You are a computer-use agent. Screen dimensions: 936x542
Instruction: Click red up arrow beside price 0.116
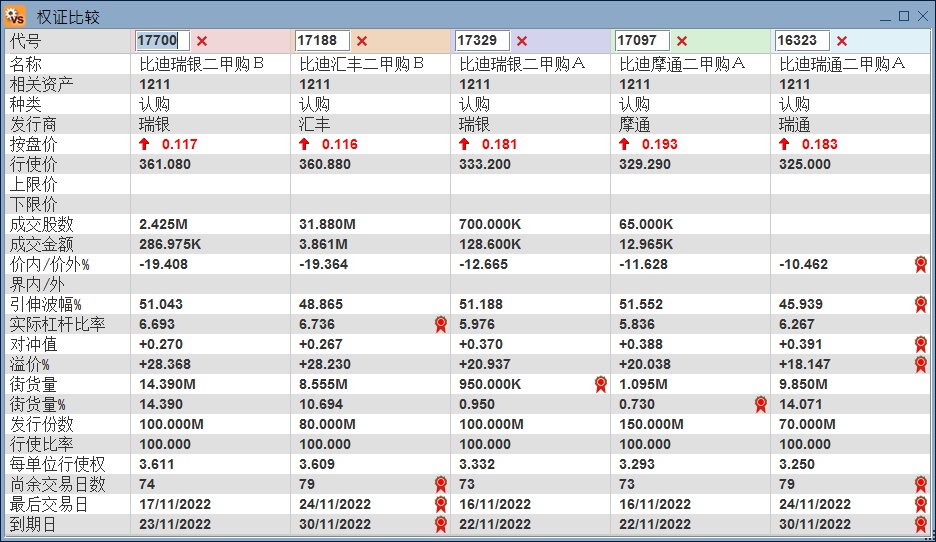304,144
